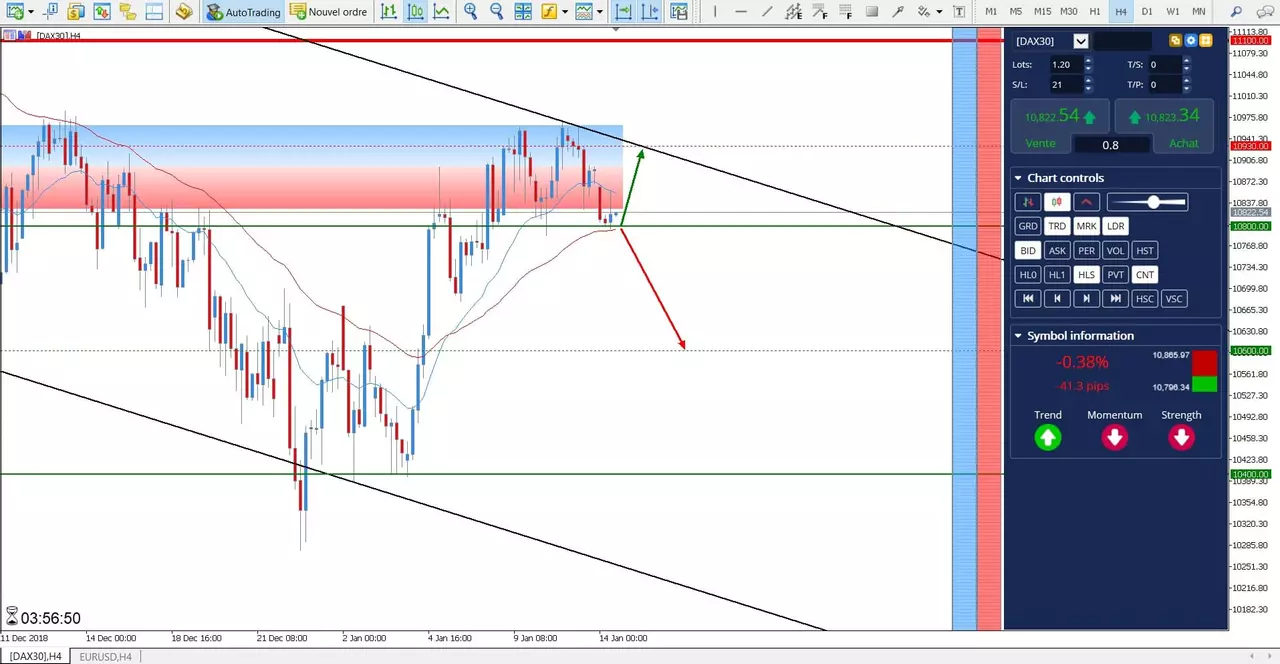Image resolution: width=1280 pixels, height=664 pixels.
Task: Switch to D1 timeframe
Action: [x=1147, y=12]
